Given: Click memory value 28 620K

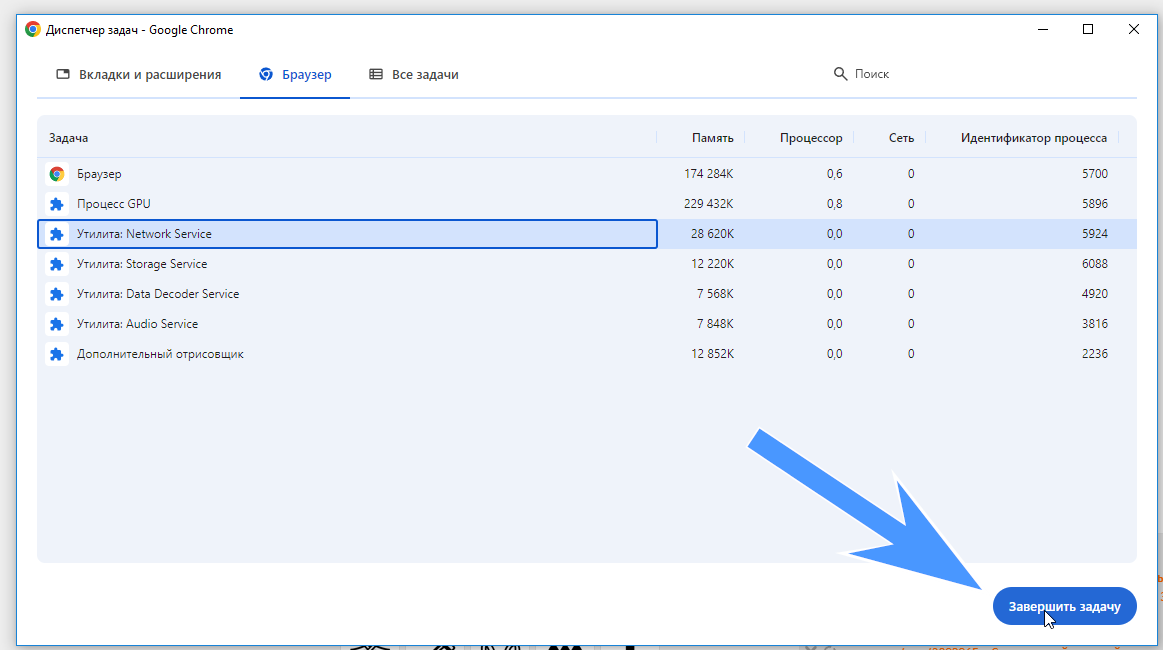Looking at the screenshot, I should tap(712, 234).
